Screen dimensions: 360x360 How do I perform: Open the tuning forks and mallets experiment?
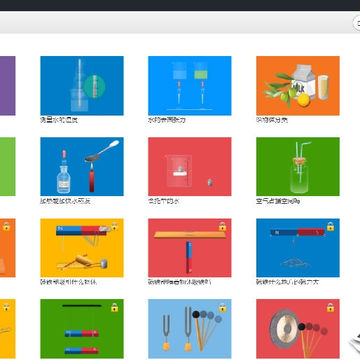click(x=190, y=329)
